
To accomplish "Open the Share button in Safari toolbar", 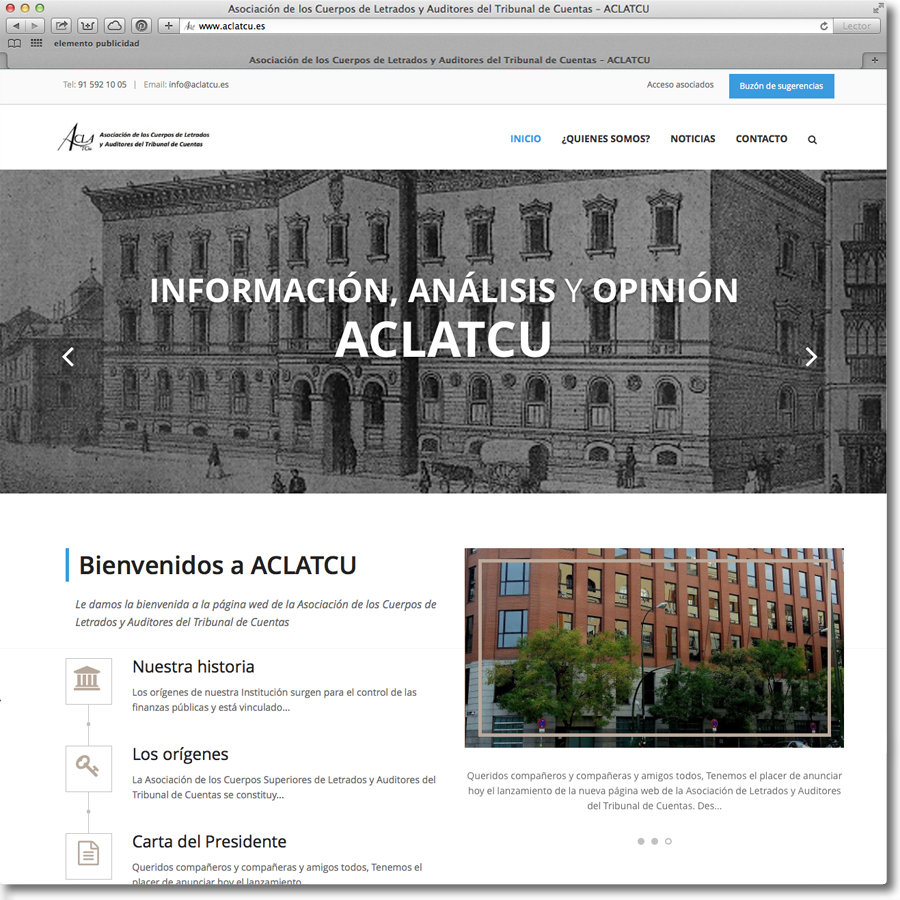I will (x=61, y=26).
